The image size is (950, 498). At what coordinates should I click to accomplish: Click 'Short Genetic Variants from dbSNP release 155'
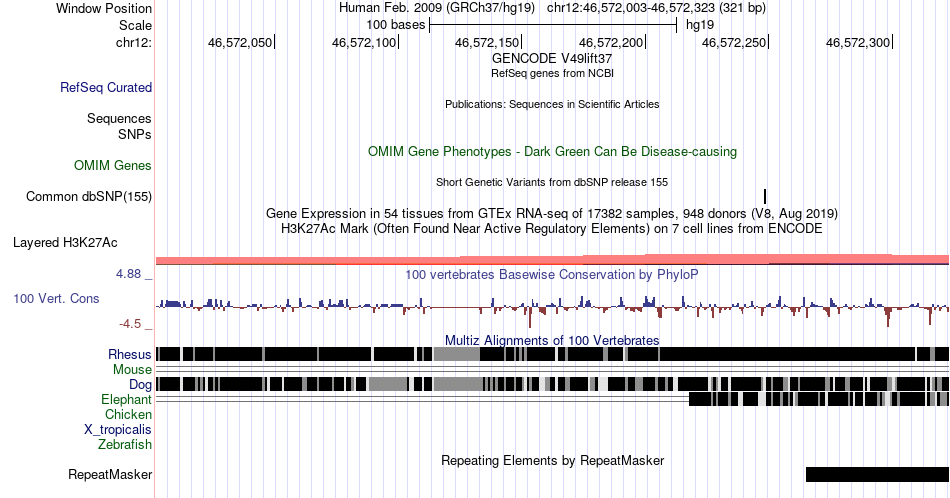[552, 182]
